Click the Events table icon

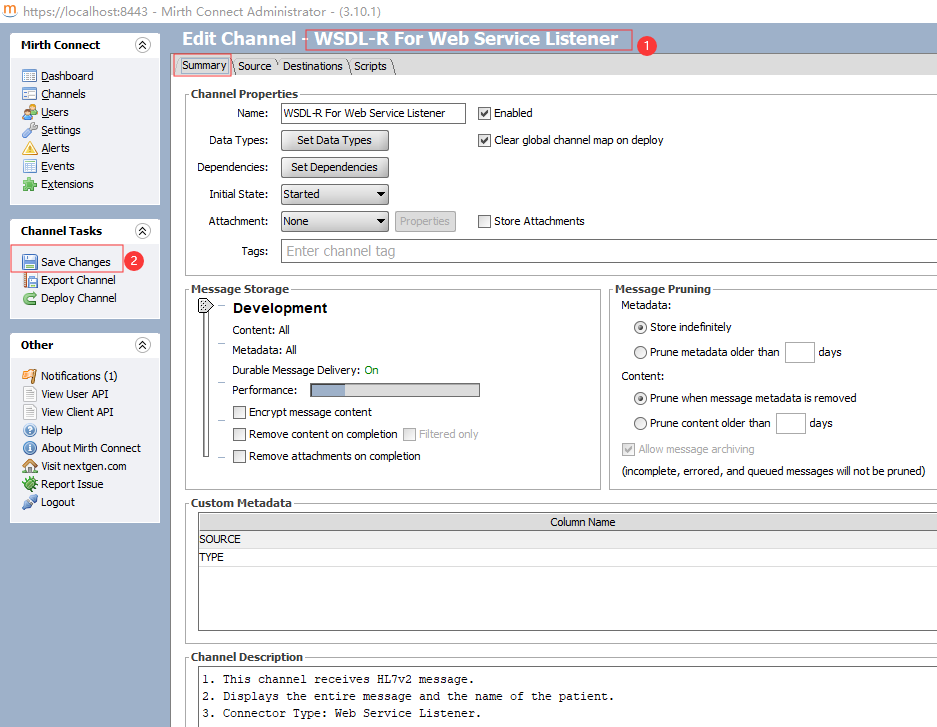coord(29,166)
